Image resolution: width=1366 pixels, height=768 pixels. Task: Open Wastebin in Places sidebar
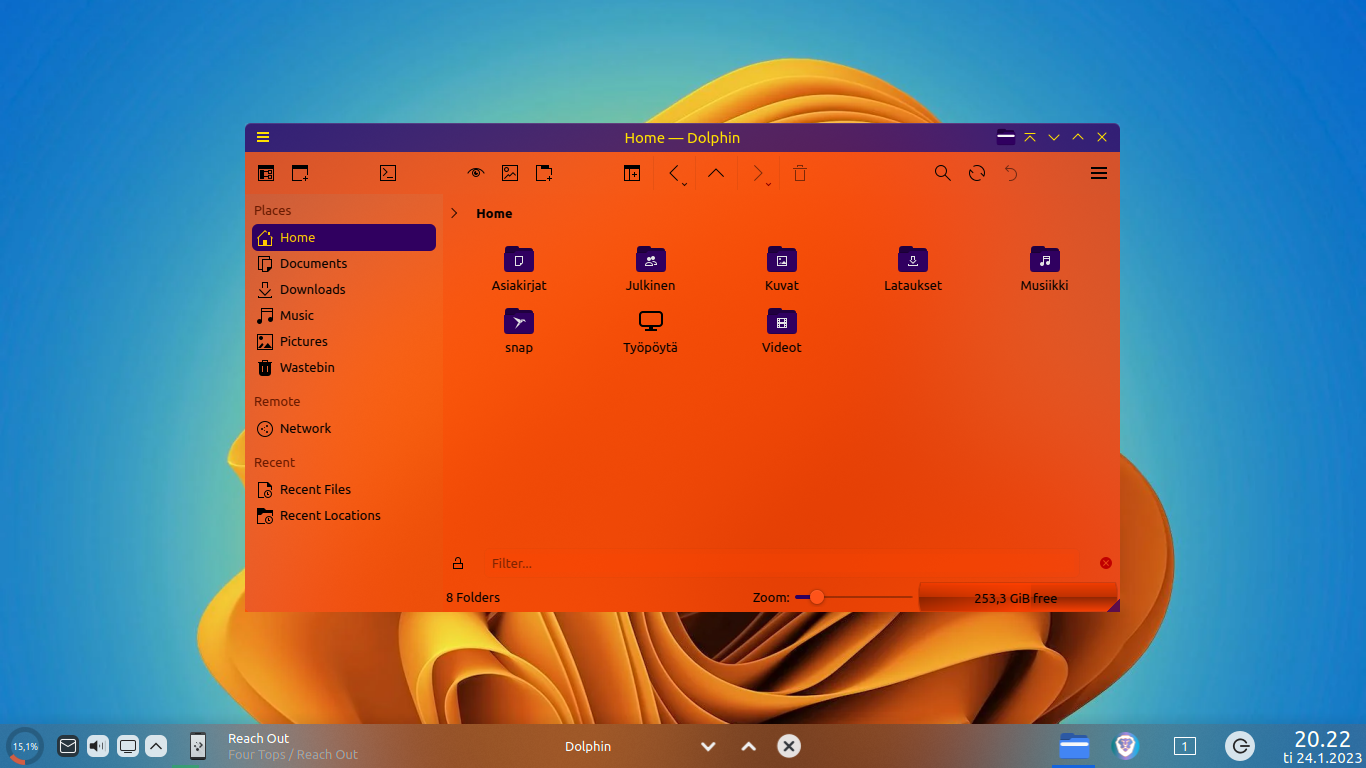coord(344,367)
